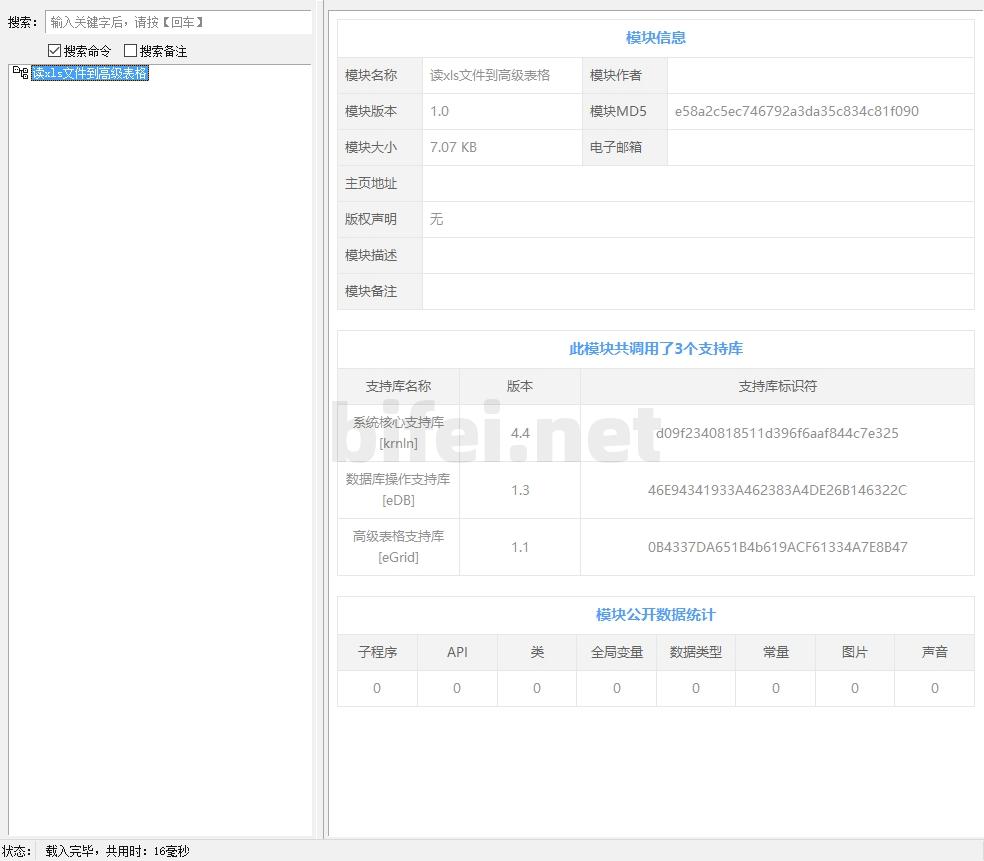This screenshot has width=984, height=861.
Task: Click the 此模块共调用了3个支持库 heading
Action: pos(655,349)
